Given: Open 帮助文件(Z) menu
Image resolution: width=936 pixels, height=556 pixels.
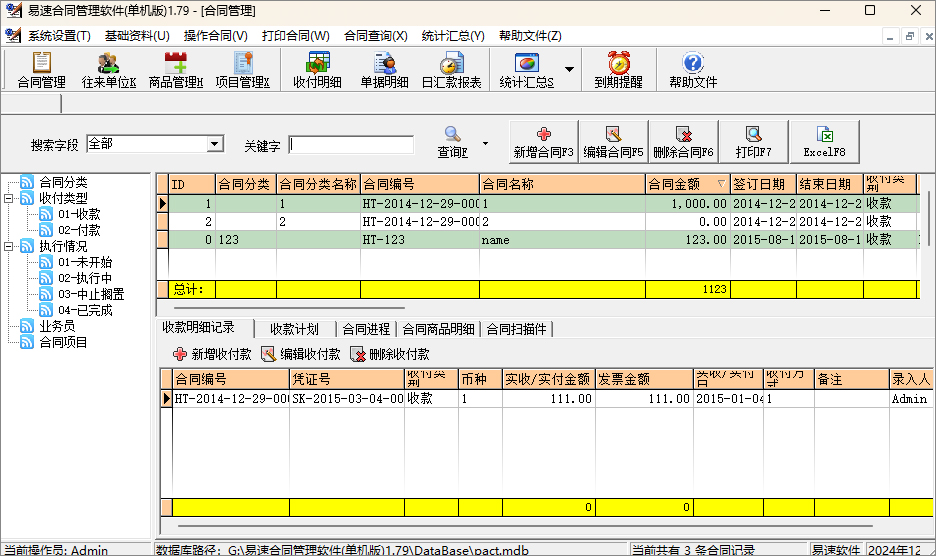Looking at the screenshot, I should coord(530,36).
